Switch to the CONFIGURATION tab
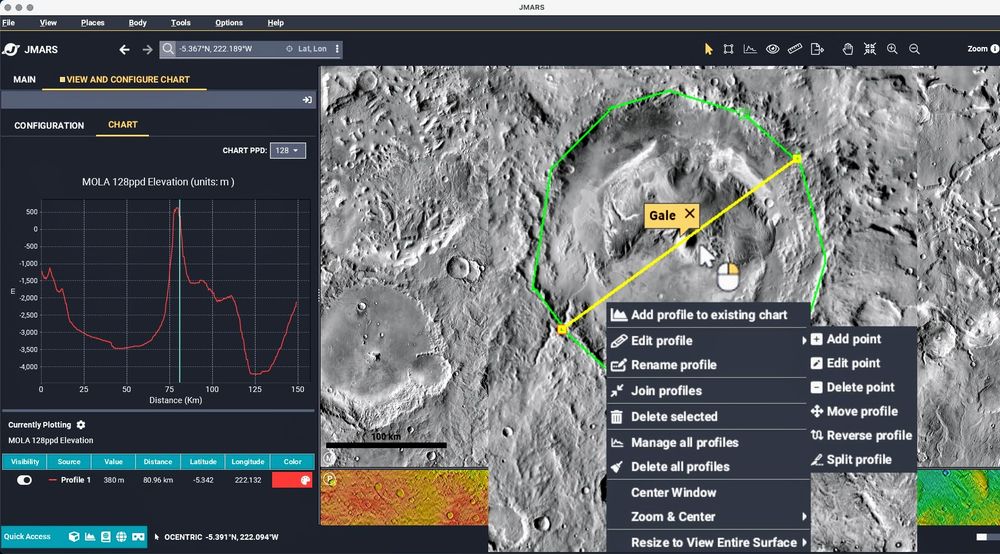 click(49, 126)
